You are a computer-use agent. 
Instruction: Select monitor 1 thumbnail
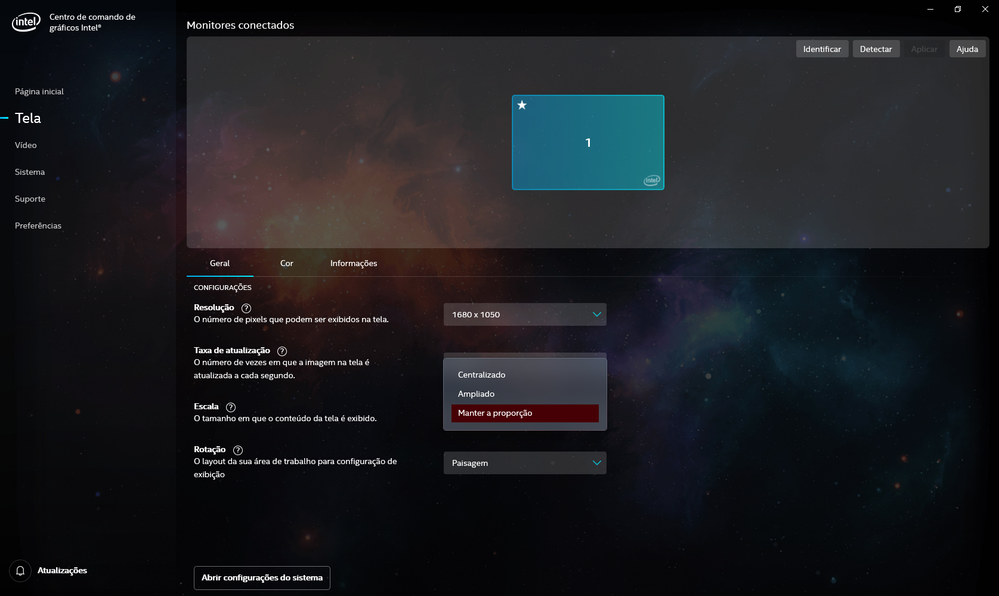pos(588,142)
